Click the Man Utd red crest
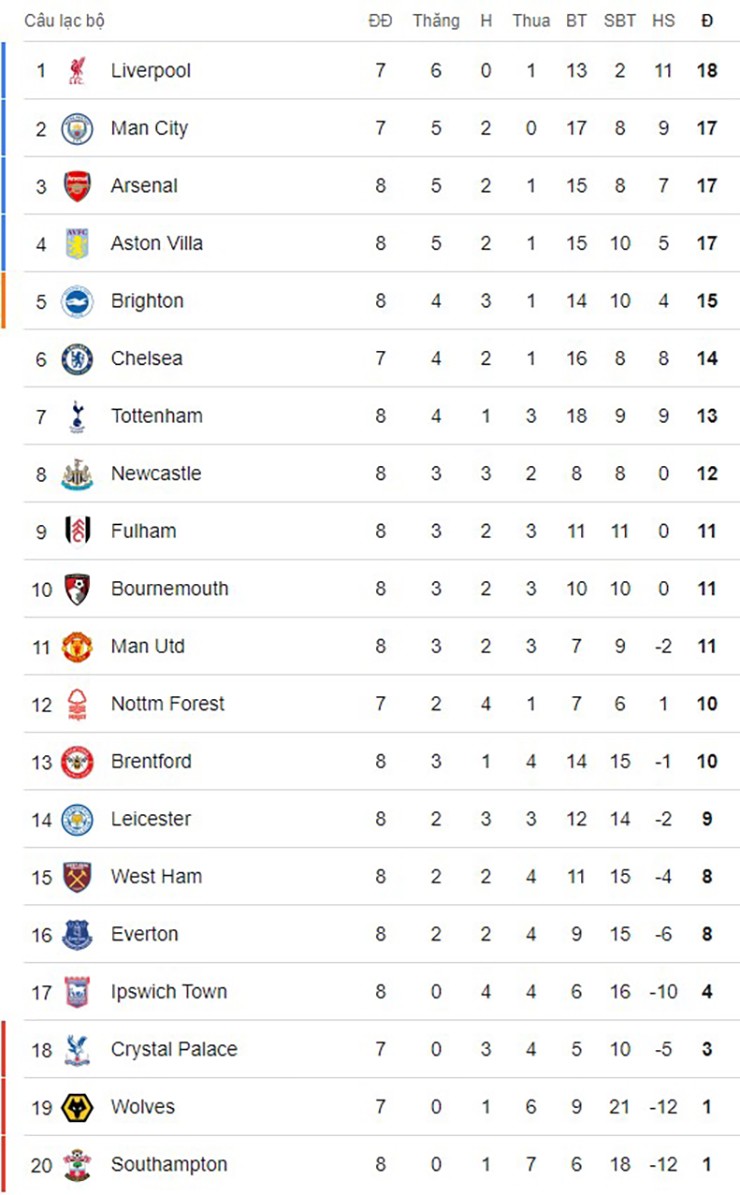Screen dimensions: 740x1195 click(77, 647)
